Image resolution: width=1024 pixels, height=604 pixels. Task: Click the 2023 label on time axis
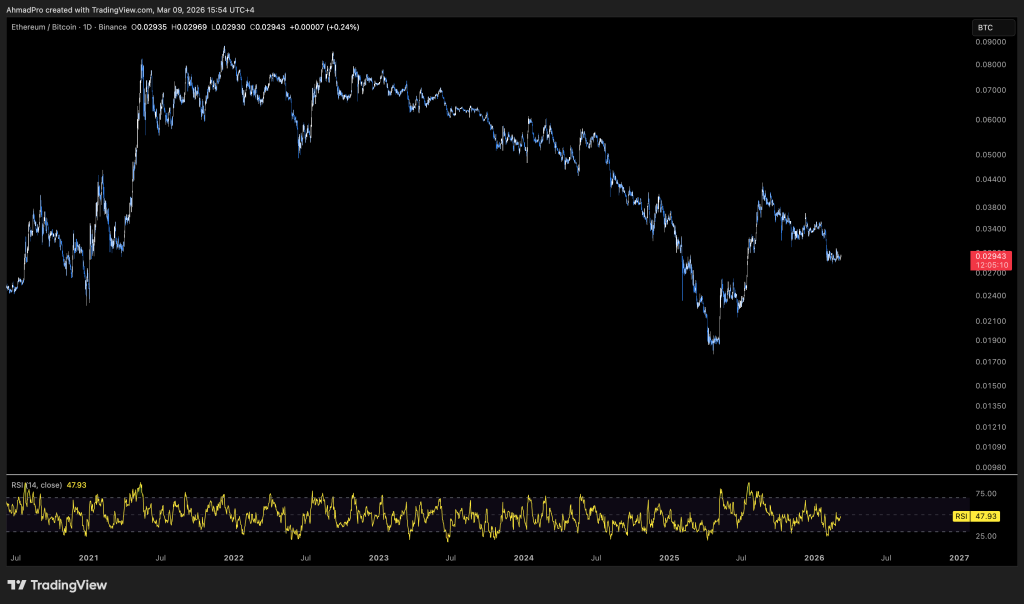[x=379, y=556]
